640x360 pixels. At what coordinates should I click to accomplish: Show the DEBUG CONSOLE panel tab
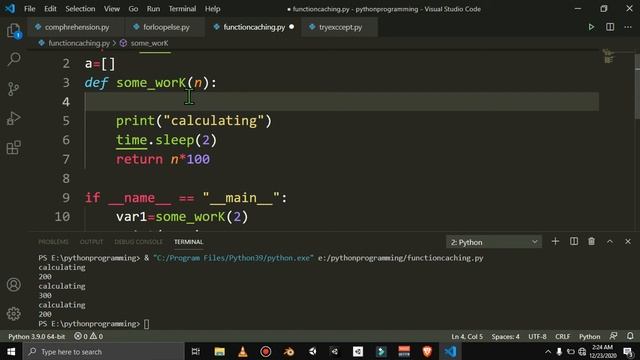pos(138,242)
